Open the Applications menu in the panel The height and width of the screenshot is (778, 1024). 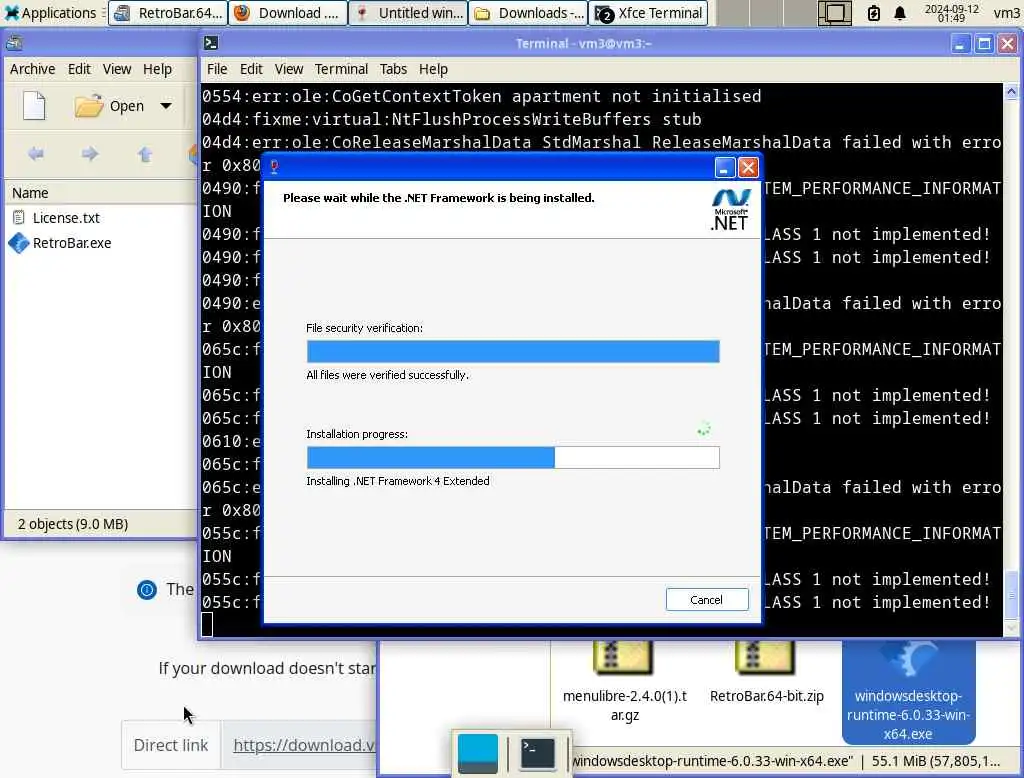click(50, 12)
